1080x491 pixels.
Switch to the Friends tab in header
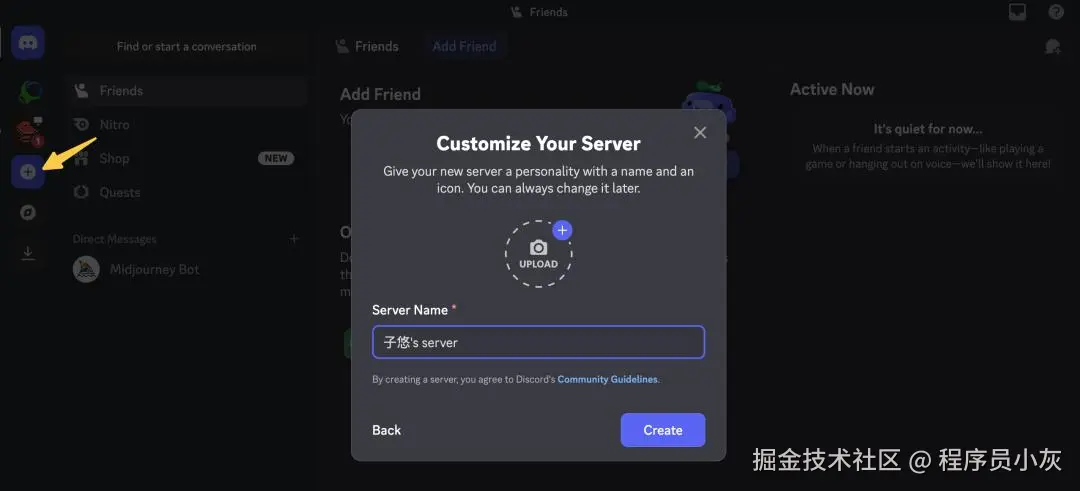pyautogui.click(x=367, y=46)
